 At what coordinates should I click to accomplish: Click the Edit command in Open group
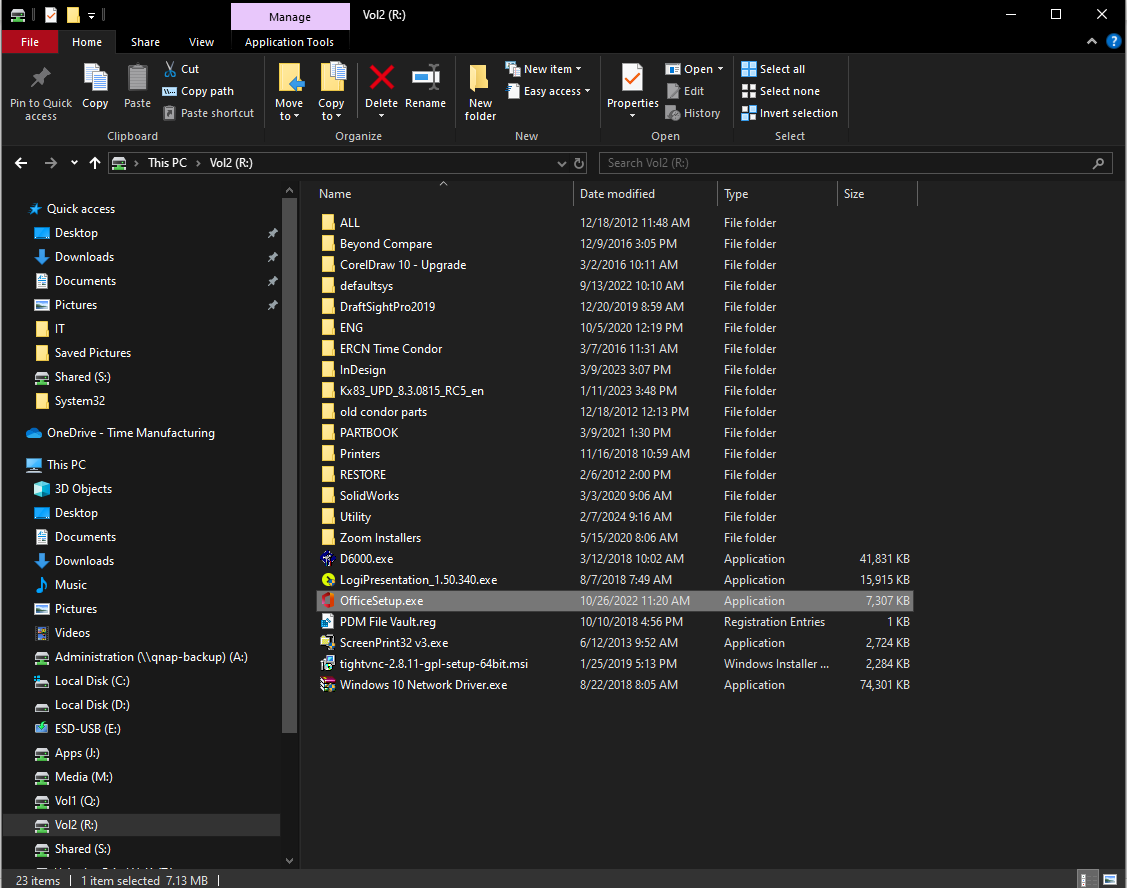coord(686,91)
